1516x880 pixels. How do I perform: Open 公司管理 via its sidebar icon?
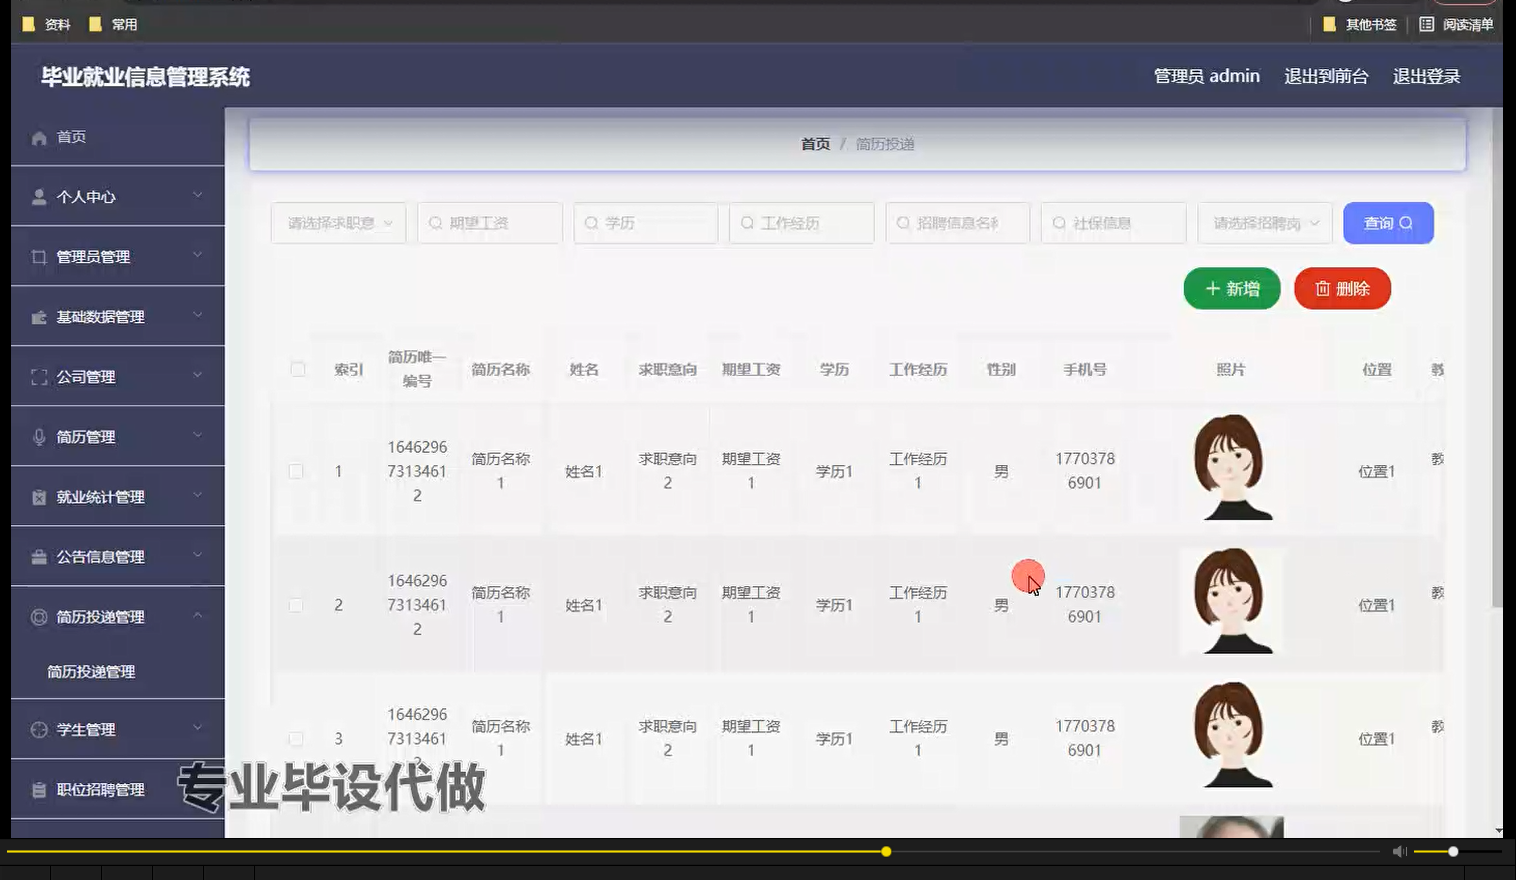click(x=39, y=377)
